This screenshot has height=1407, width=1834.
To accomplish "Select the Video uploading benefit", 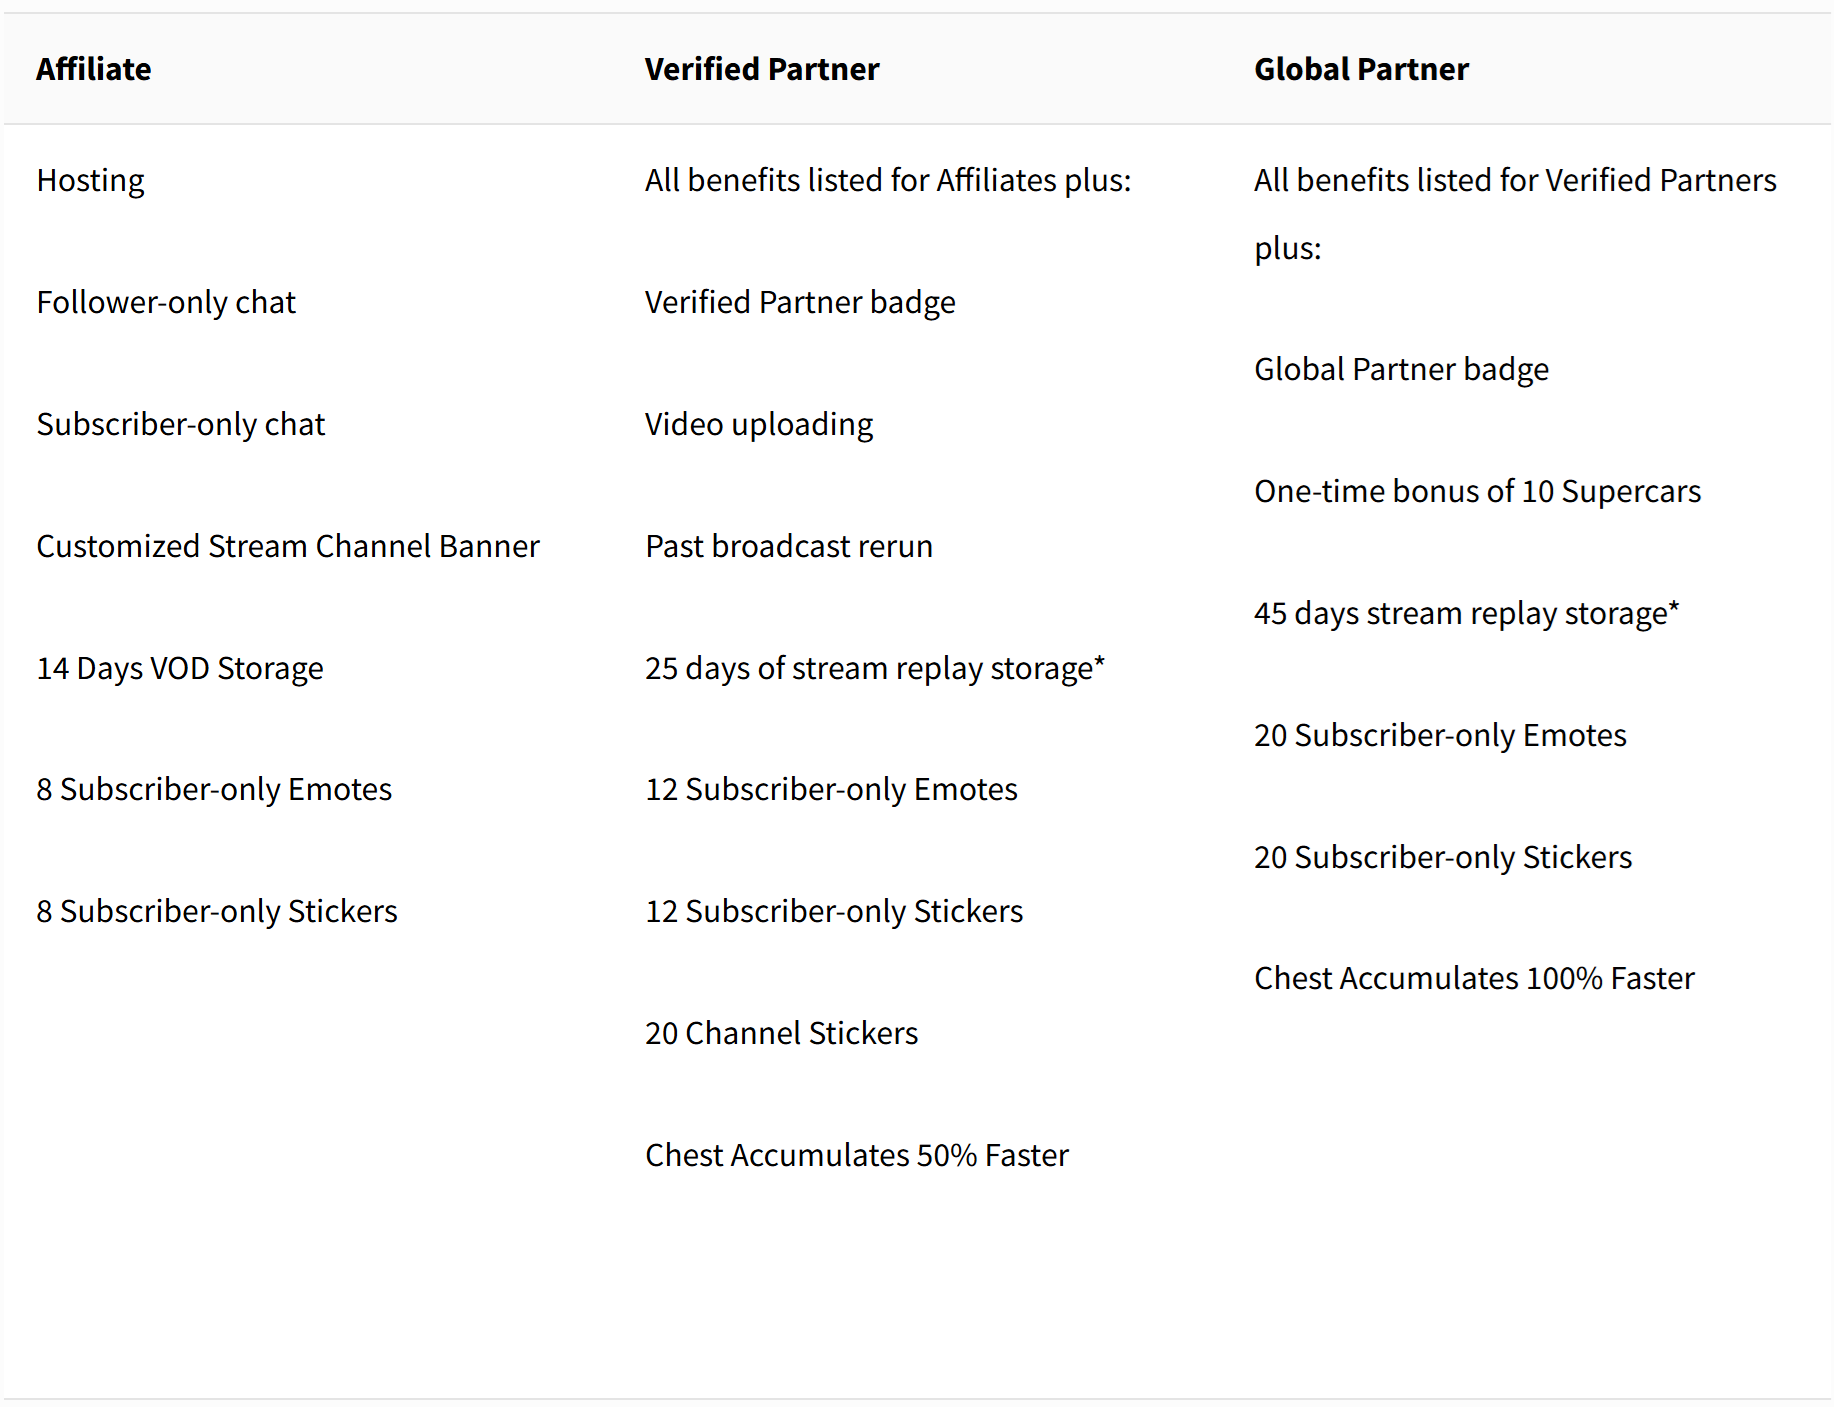I will [x=758, y=424].
